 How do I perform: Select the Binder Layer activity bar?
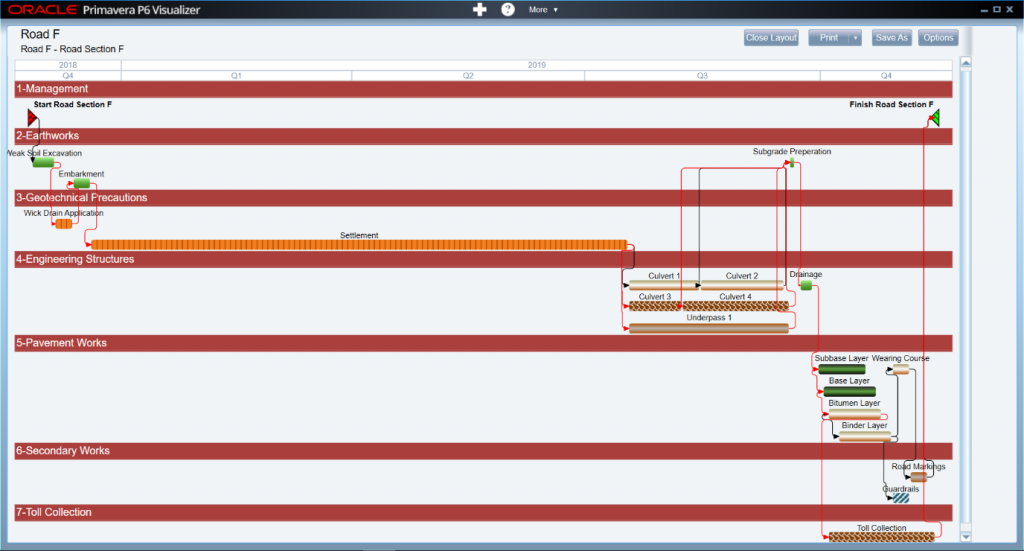pos(865,436)
